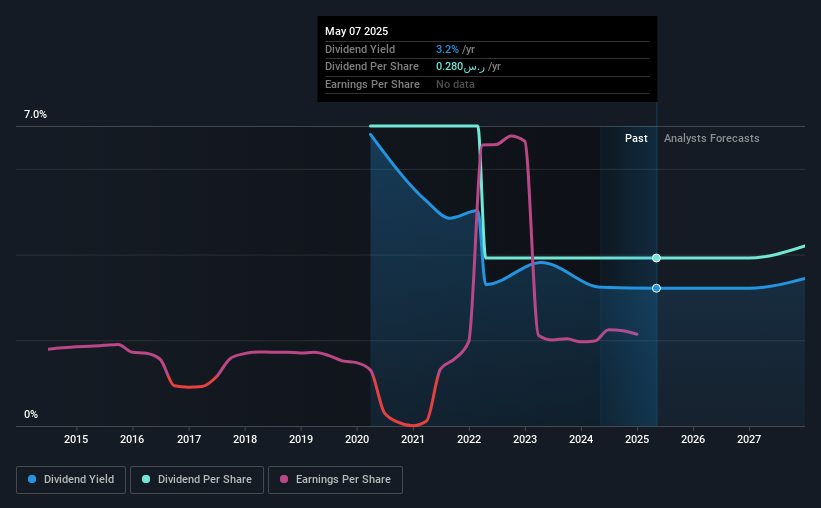Click the tooltip 'Earnings Per Share' row label
Screen dimensions: 821x508
coord(372,84)
